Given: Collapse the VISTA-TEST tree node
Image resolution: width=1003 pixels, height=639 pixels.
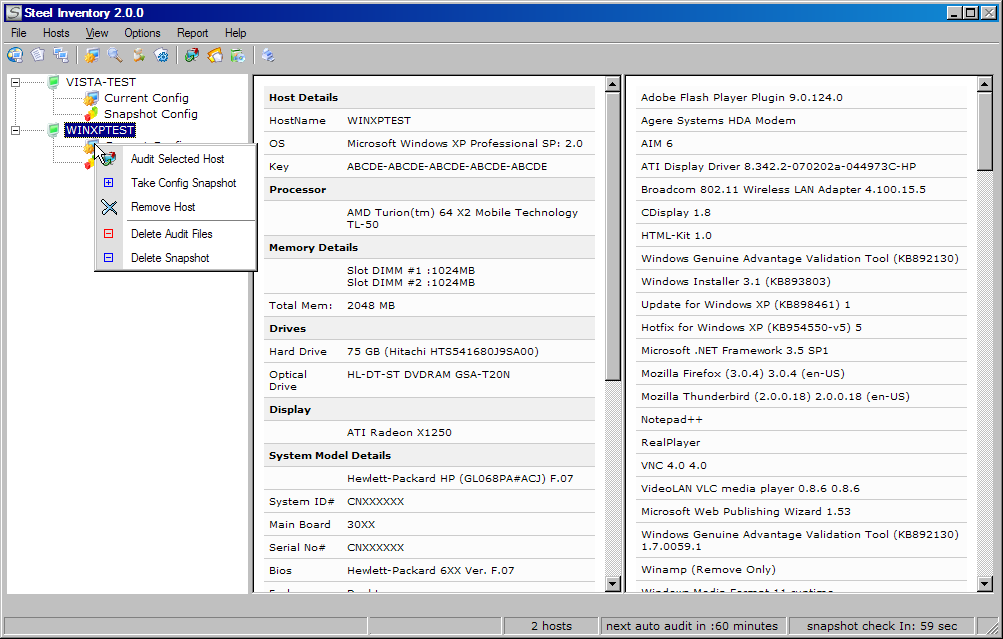Looking at the screenshot, I should pos(15,82).
